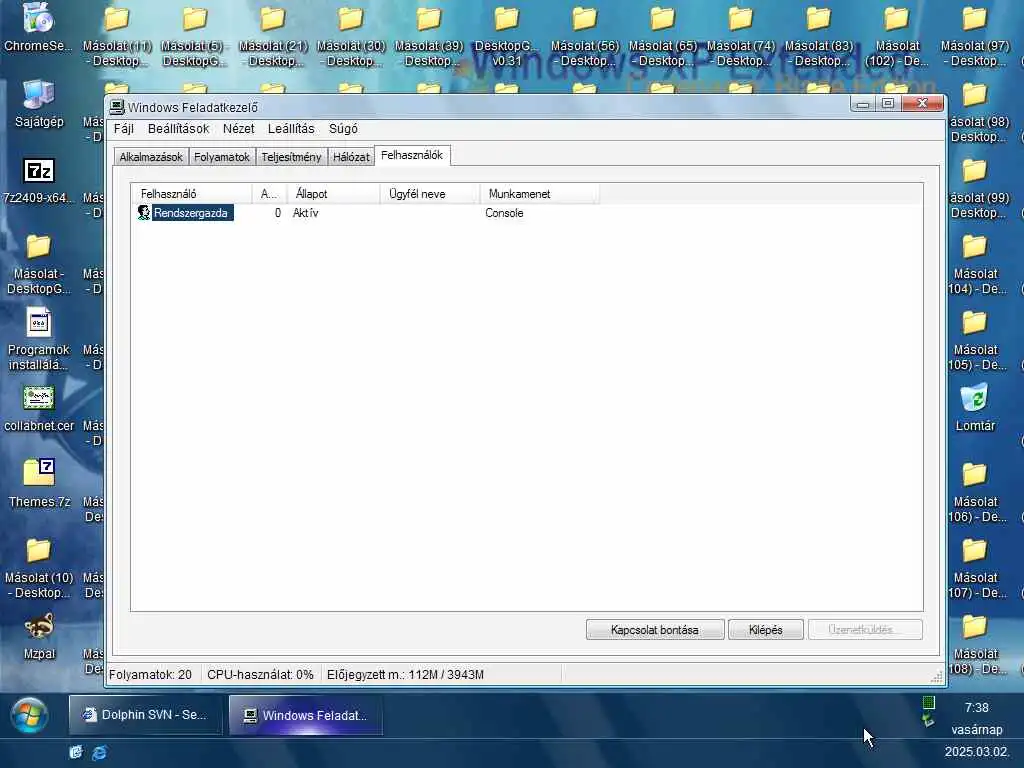Select the Másolat (97) folder icon
The image size is (1024, 768).
point(975,36)
